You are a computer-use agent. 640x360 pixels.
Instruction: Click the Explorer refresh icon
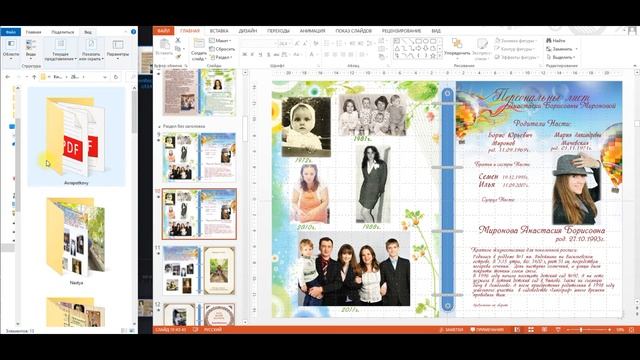pos(116,77)
